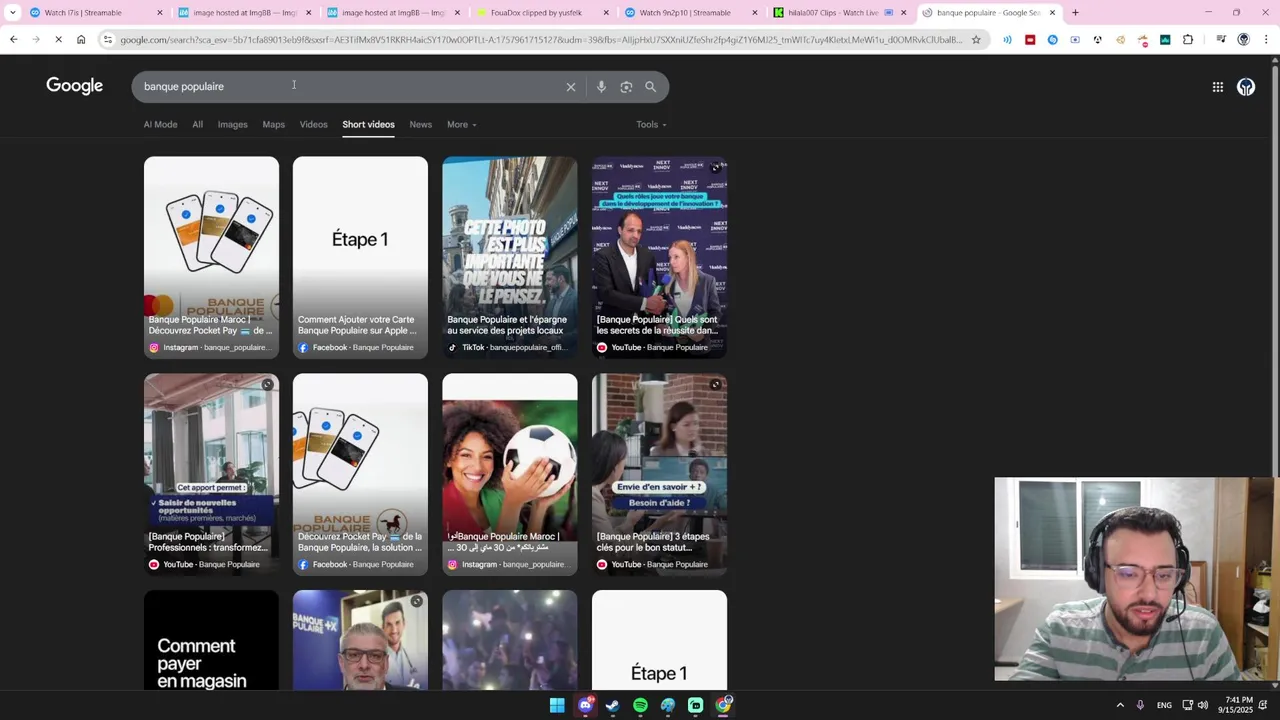Open 'Professionnels : transformez' YouTube video
The height and width of the screenshot is (720, 1280).
point(211,474)
